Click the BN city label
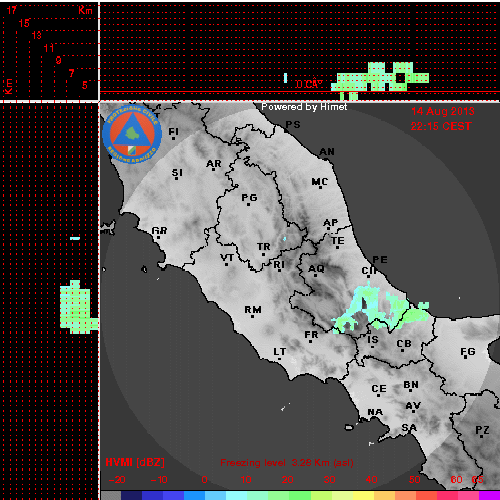 [411, 385]
